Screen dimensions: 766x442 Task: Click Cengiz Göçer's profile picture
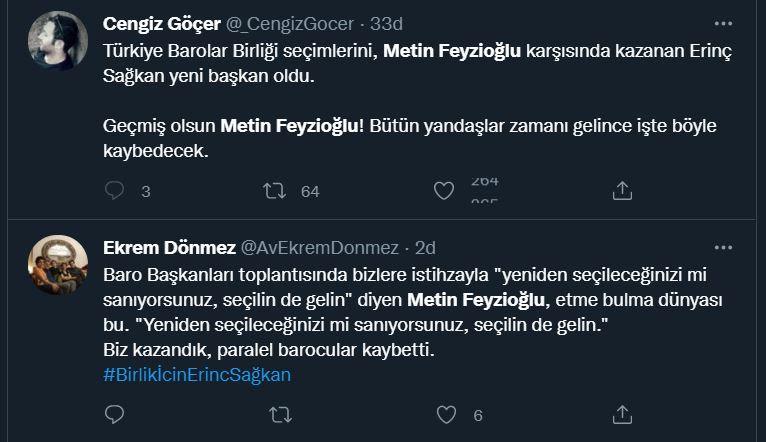(58, 41)
